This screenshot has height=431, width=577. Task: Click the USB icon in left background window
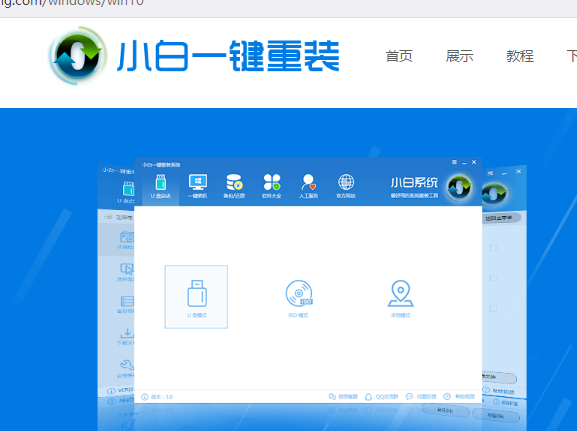click(x=128, y=189)
